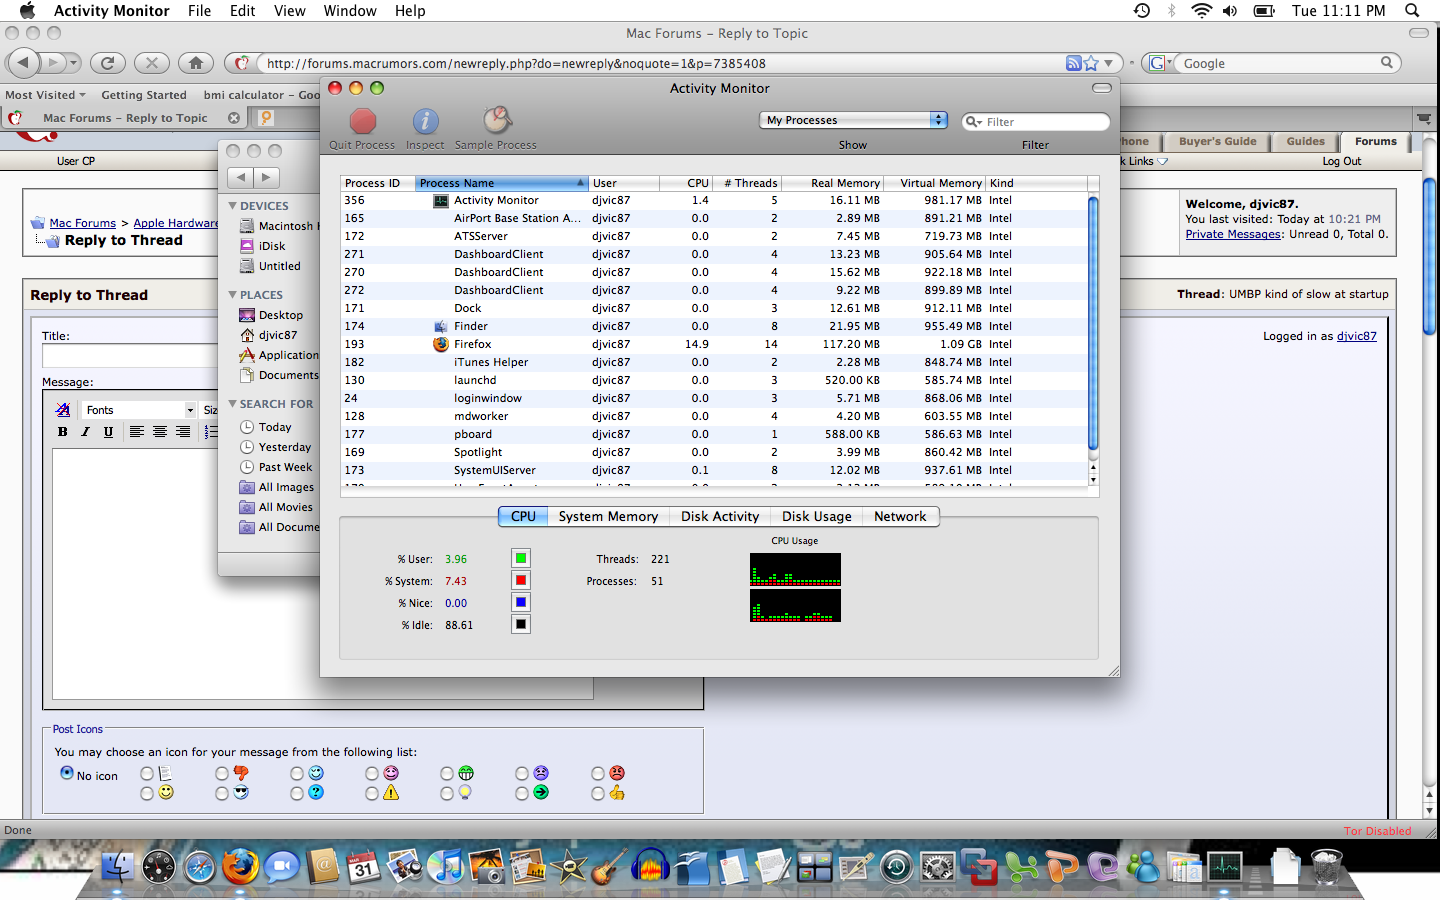1440x900 pixels.
Task: Click the Buyer's Guide tab button
Action: [1217, 142]
